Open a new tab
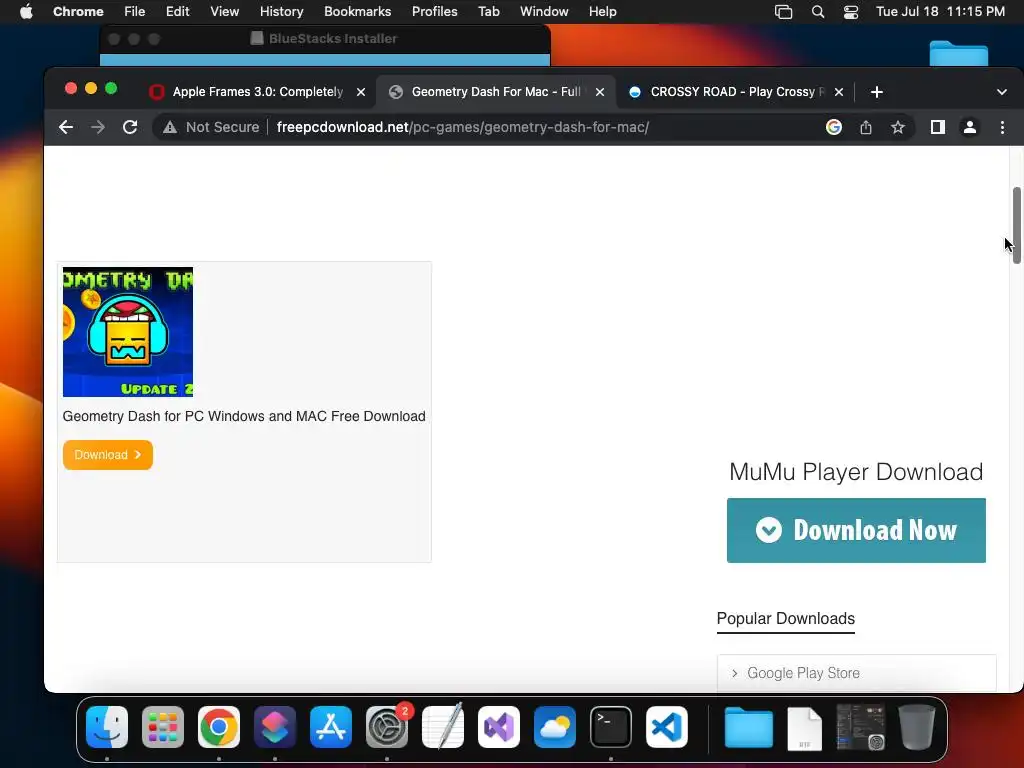The height and width of the screenshot is (768, 1024). pos(877,92)
